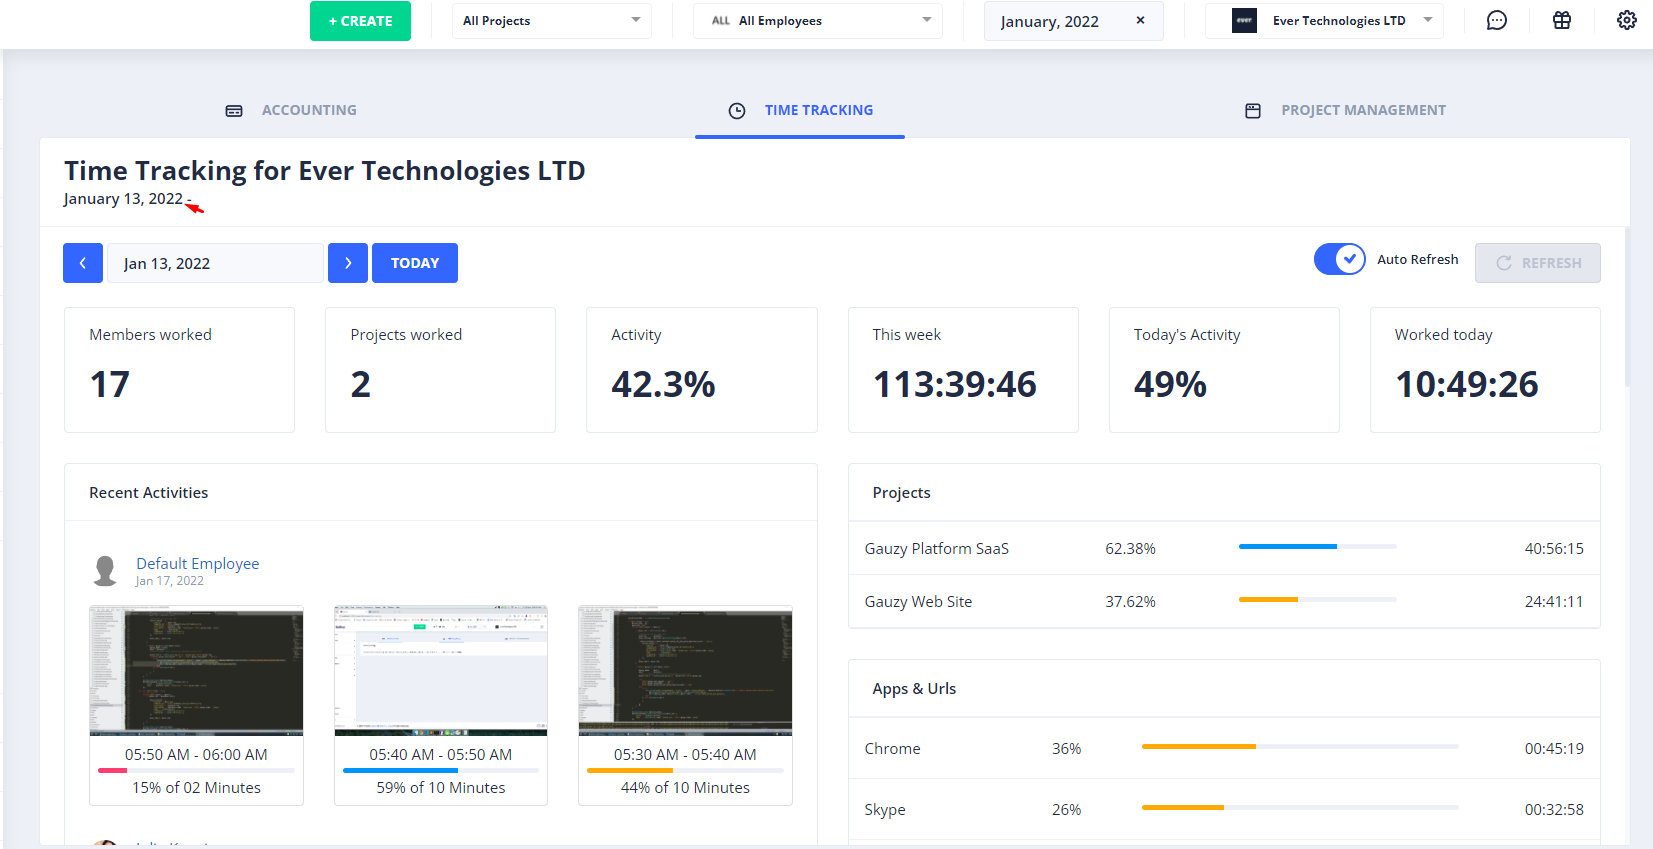
Task: Click the page vertical scrollbar
Action: click(1628, 307)
